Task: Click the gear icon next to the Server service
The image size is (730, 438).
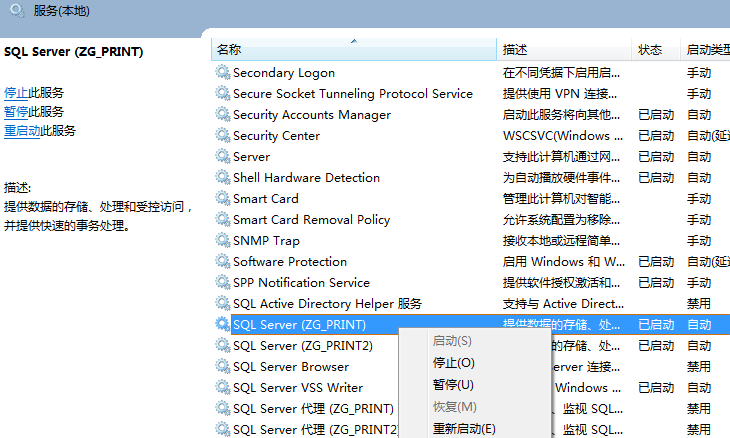Action: pyautogui.click(x=223, y=156)
